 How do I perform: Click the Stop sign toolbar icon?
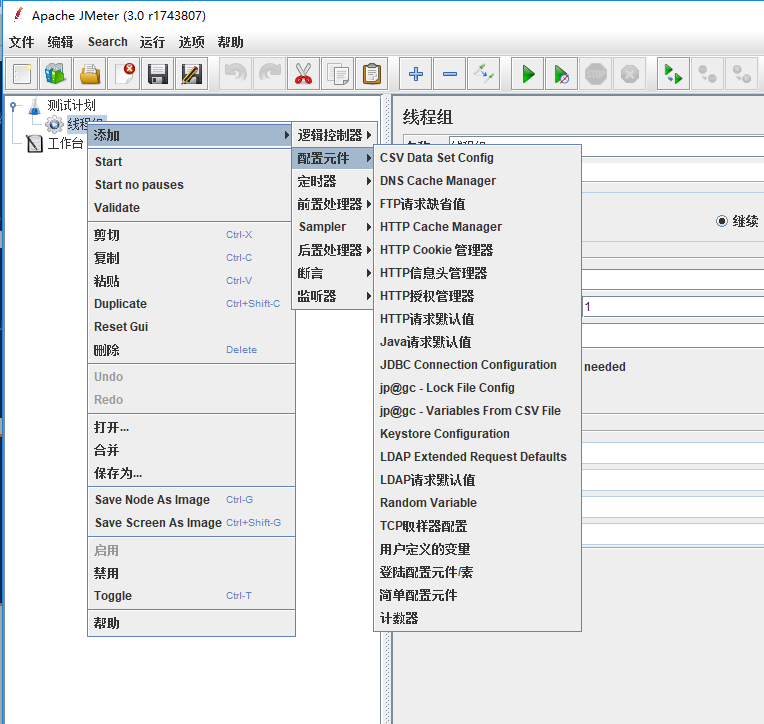coord(596,74)
